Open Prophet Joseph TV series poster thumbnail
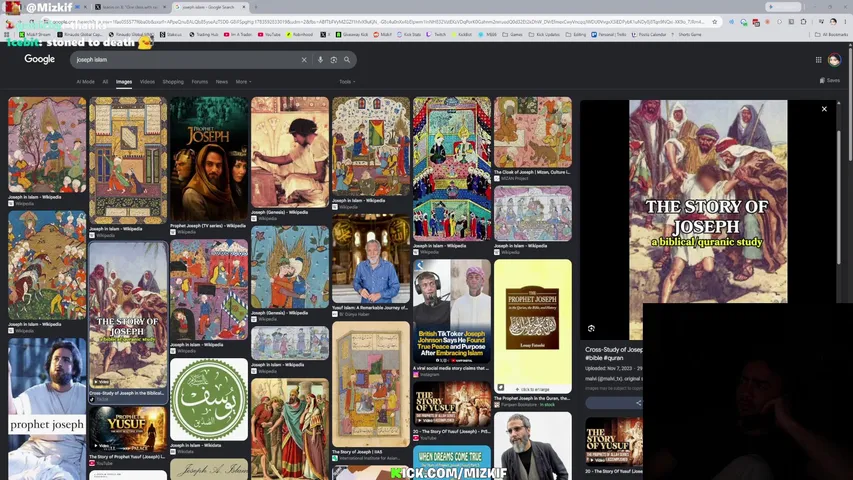Screen dimensions: 853x480 [x=209, y=159]
